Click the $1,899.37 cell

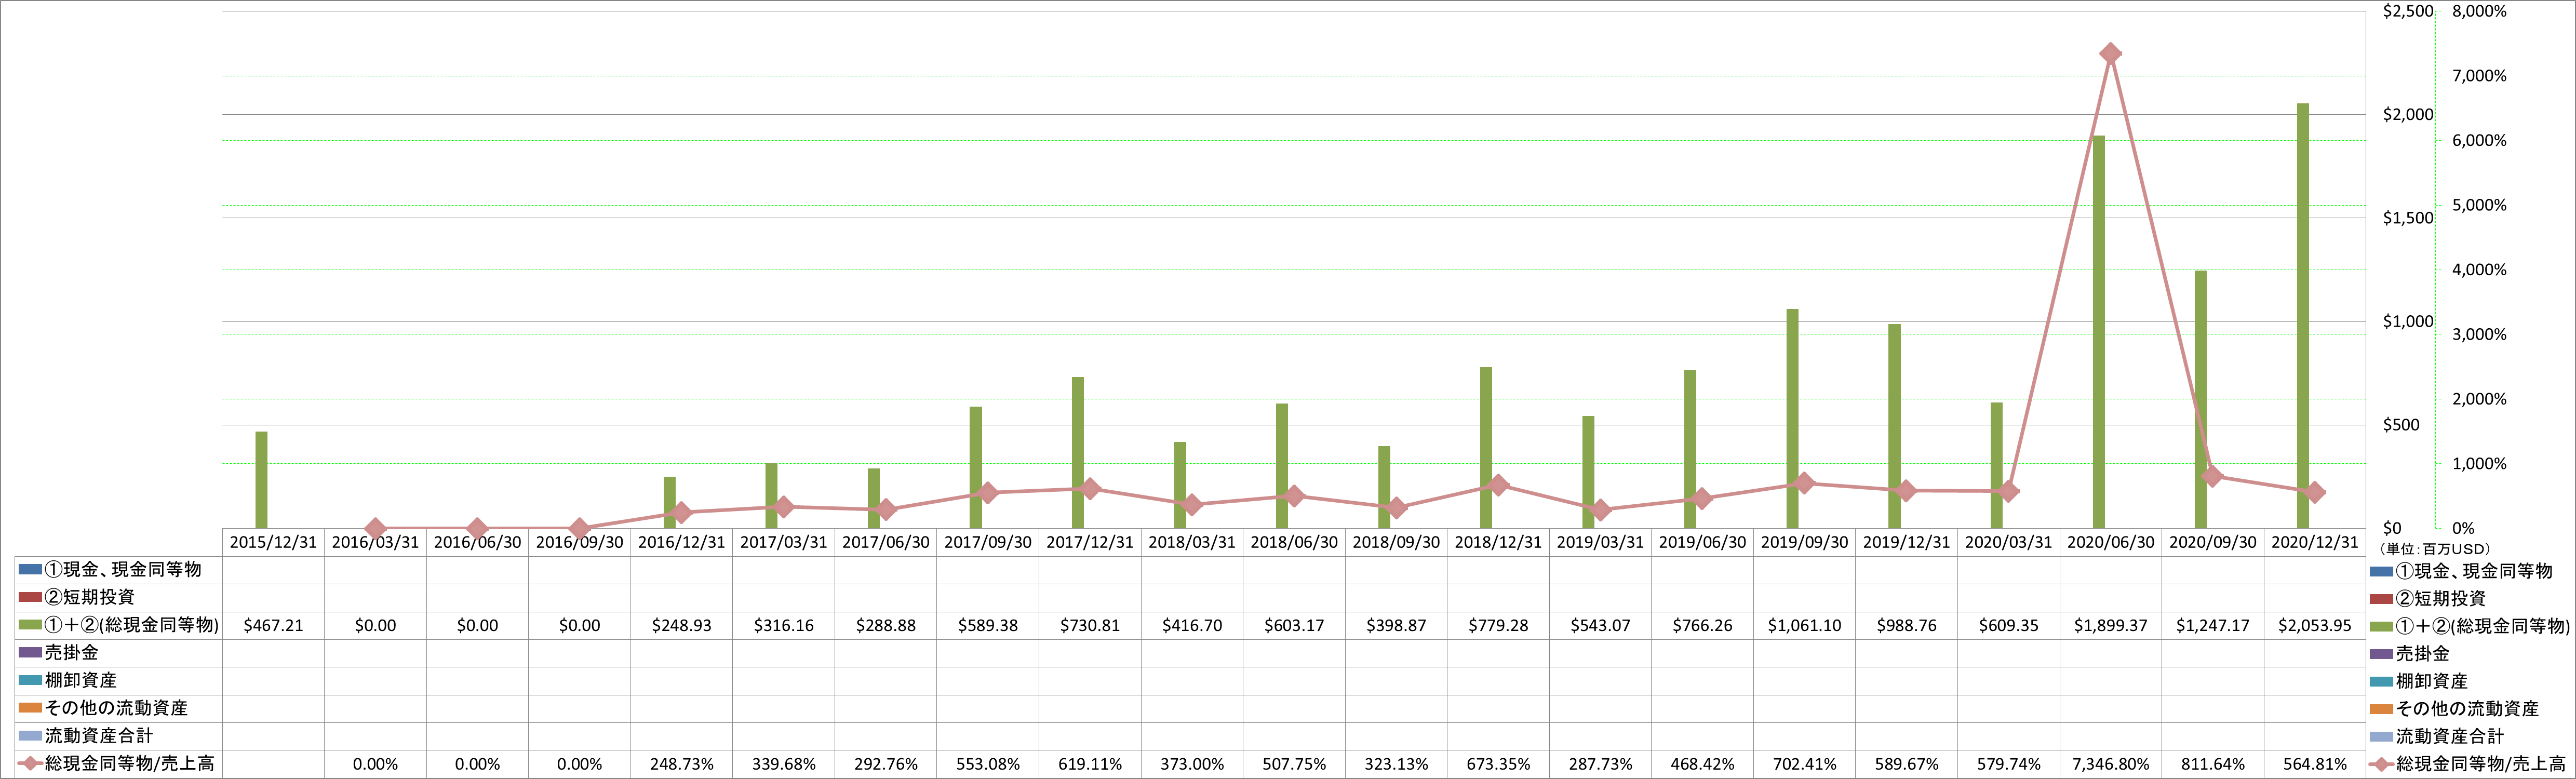pyautogui.click(x=2111, y=625)
